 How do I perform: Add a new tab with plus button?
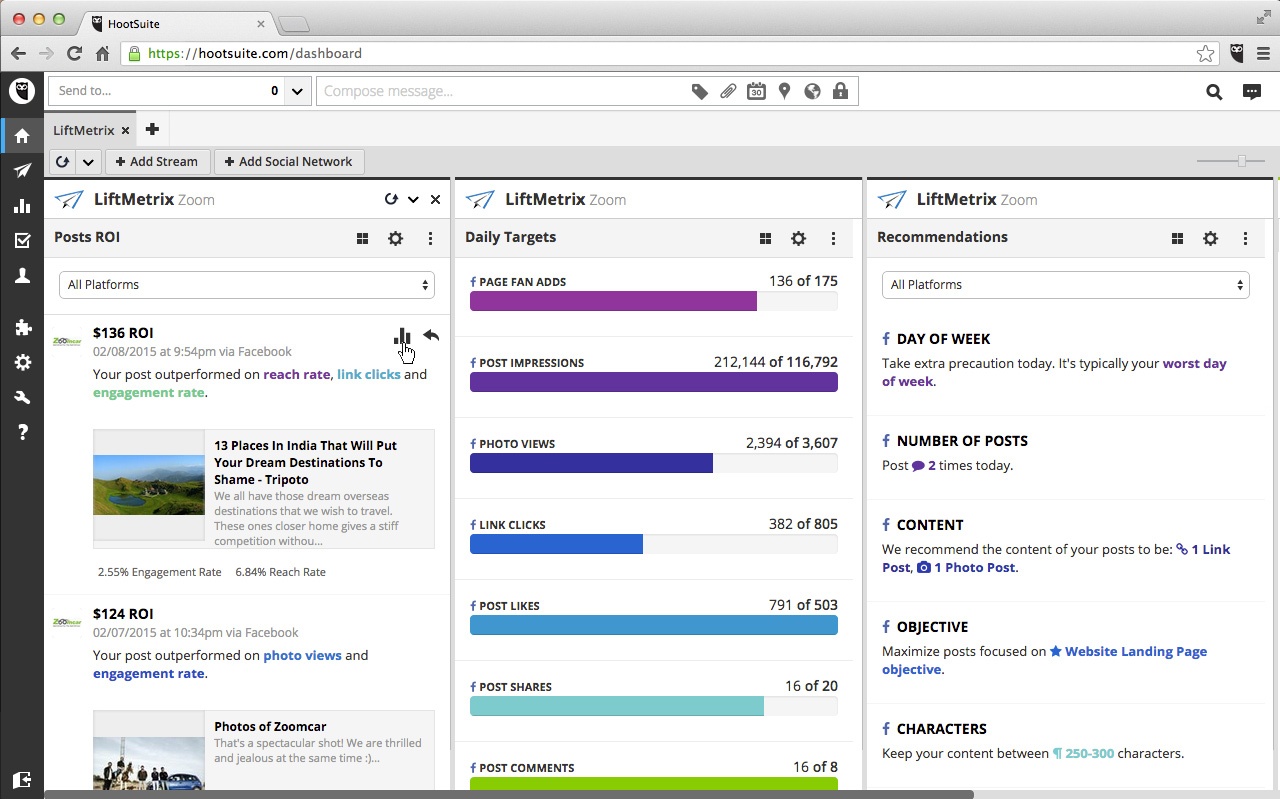pyautogui.click(x=152, y=129)
